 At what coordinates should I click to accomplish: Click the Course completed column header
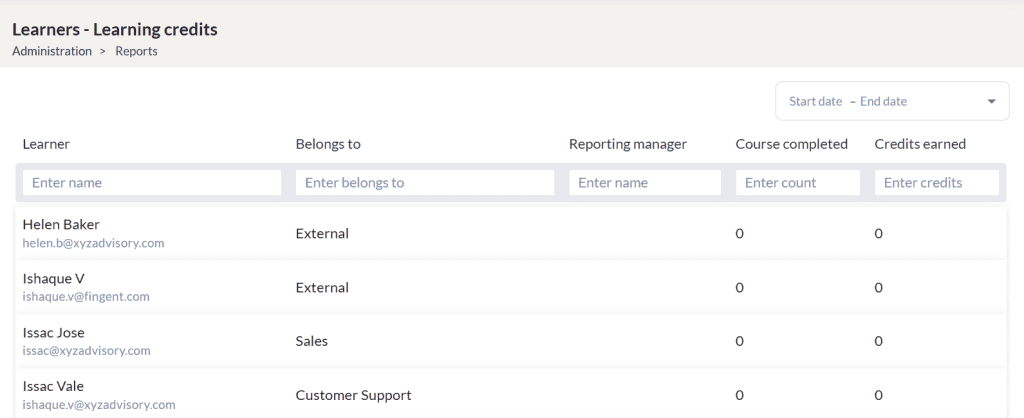tap(791, 144)
